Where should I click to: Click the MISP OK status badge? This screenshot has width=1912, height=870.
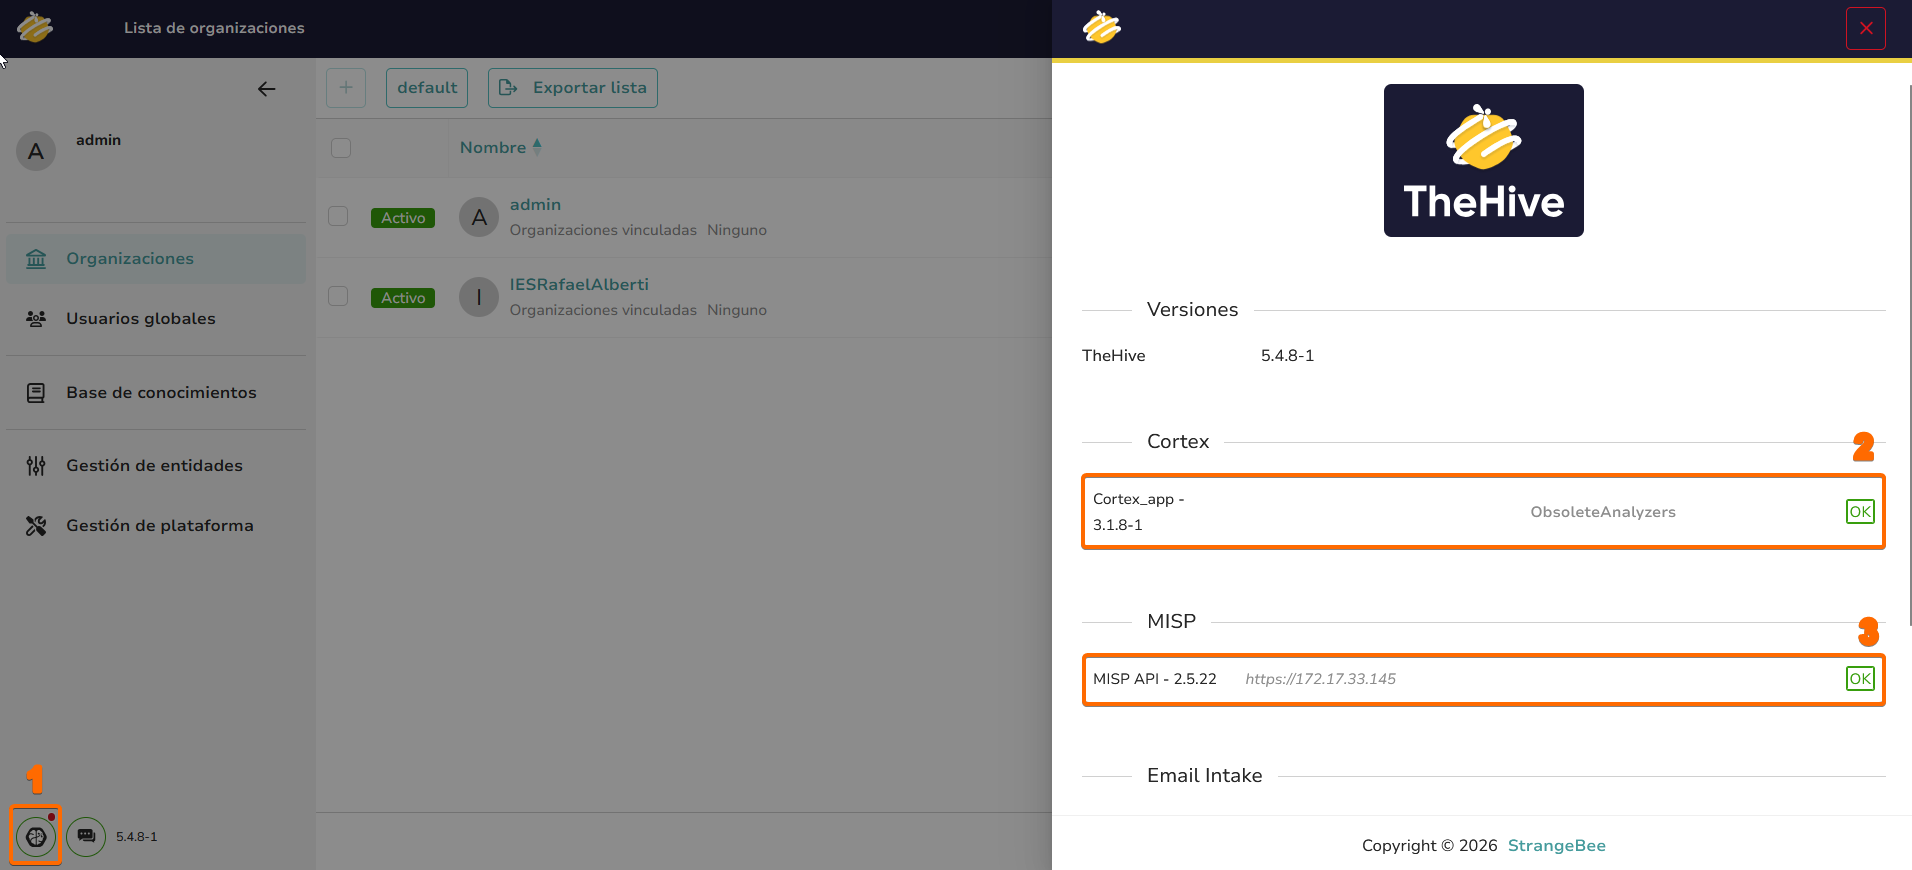tap(1860, 679)
